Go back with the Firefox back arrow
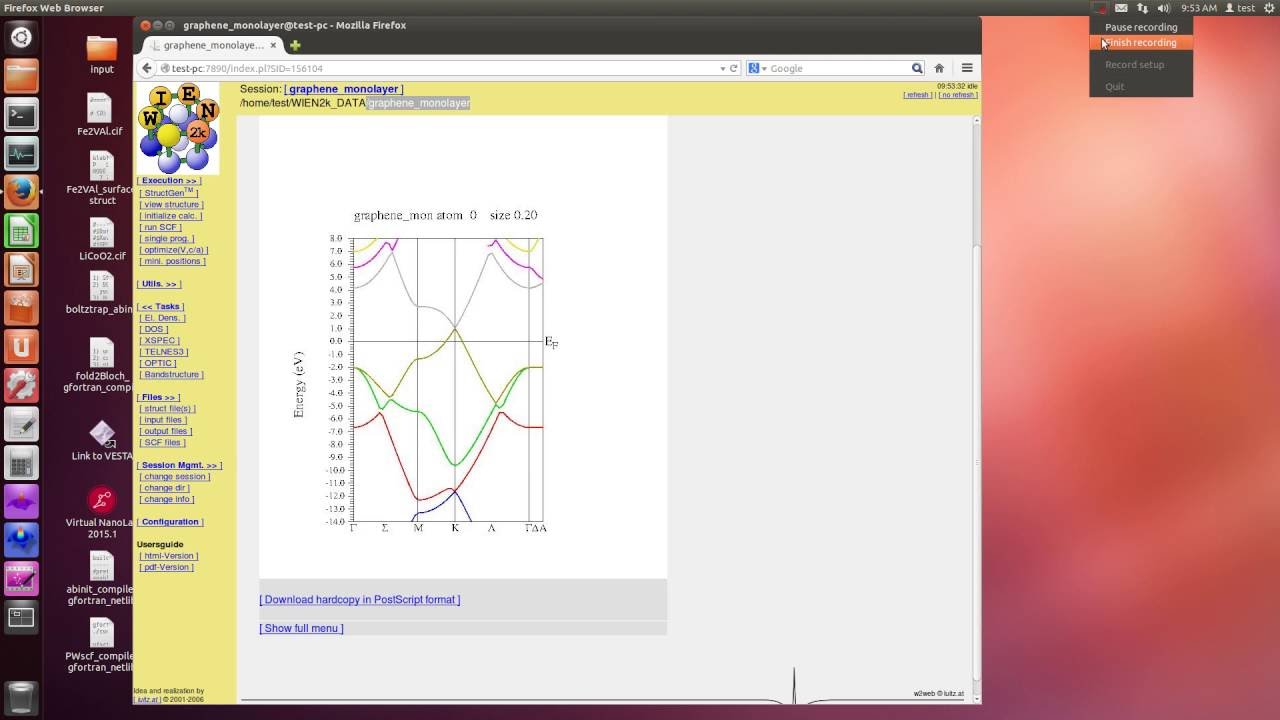The width and height of the screenshot is (1280, 720). click(x=147, y=68)
